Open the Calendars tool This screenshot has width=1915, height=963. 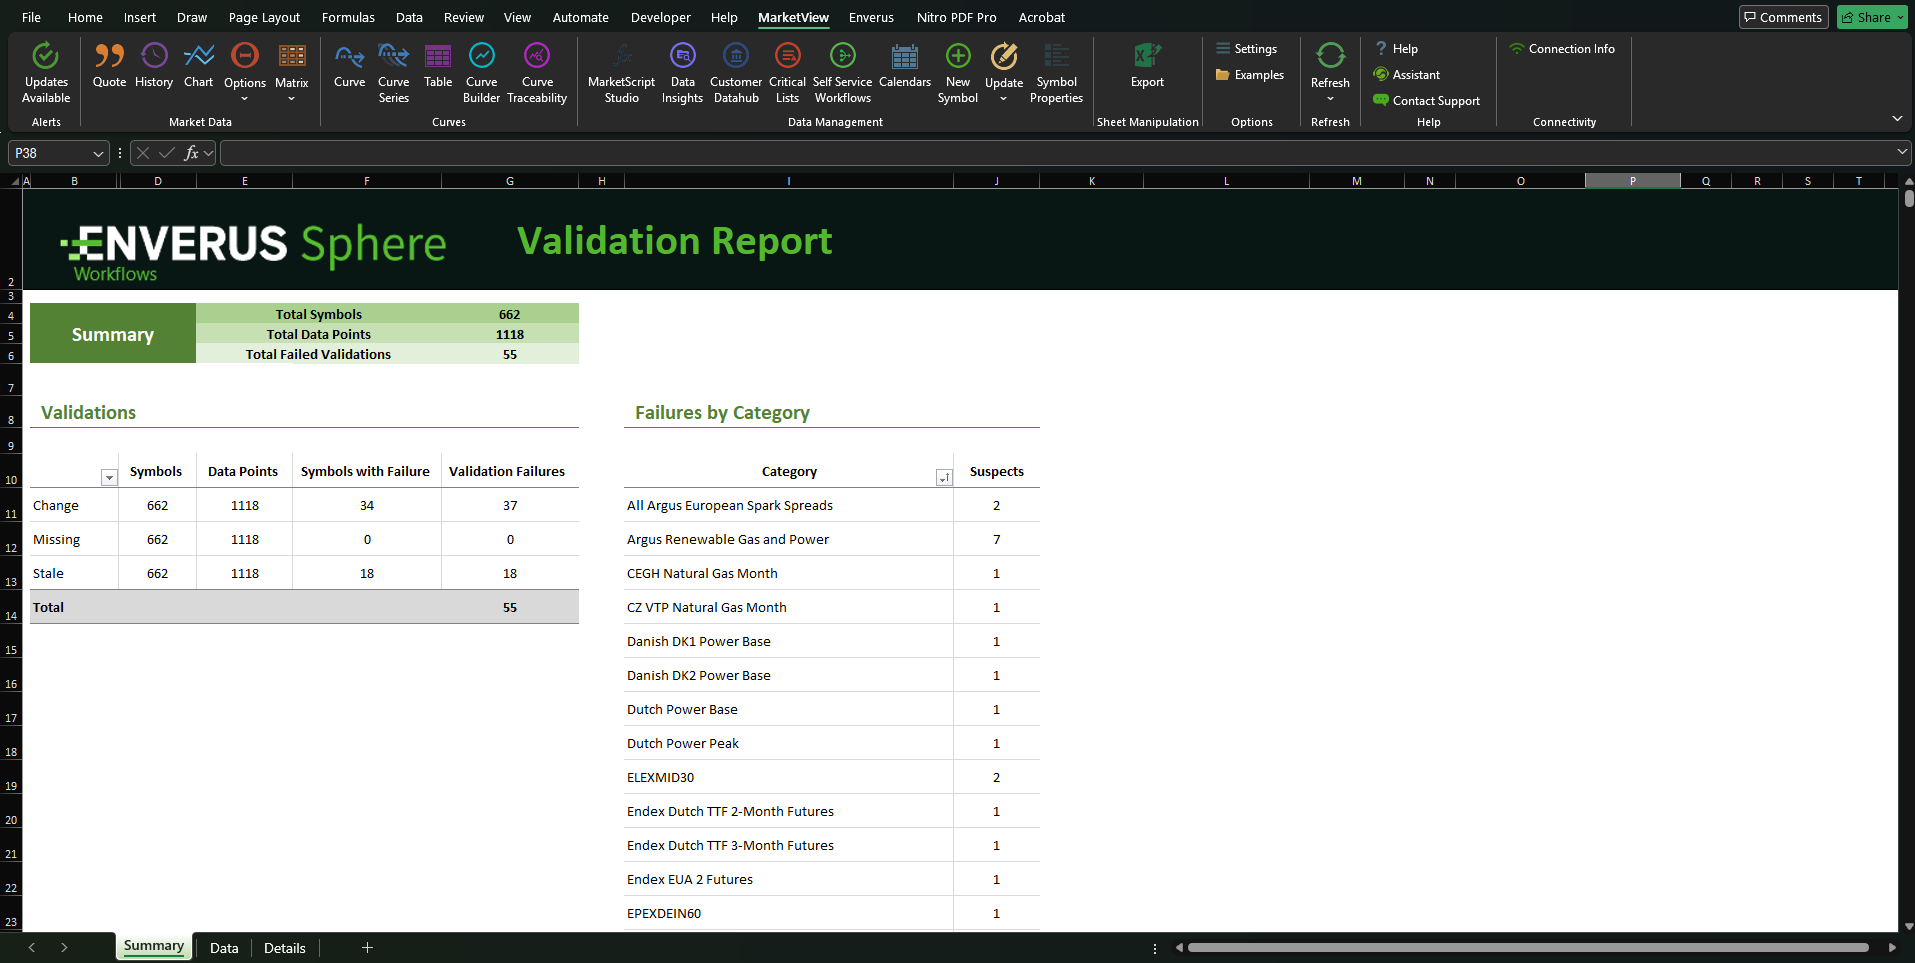tap(905, 66)
